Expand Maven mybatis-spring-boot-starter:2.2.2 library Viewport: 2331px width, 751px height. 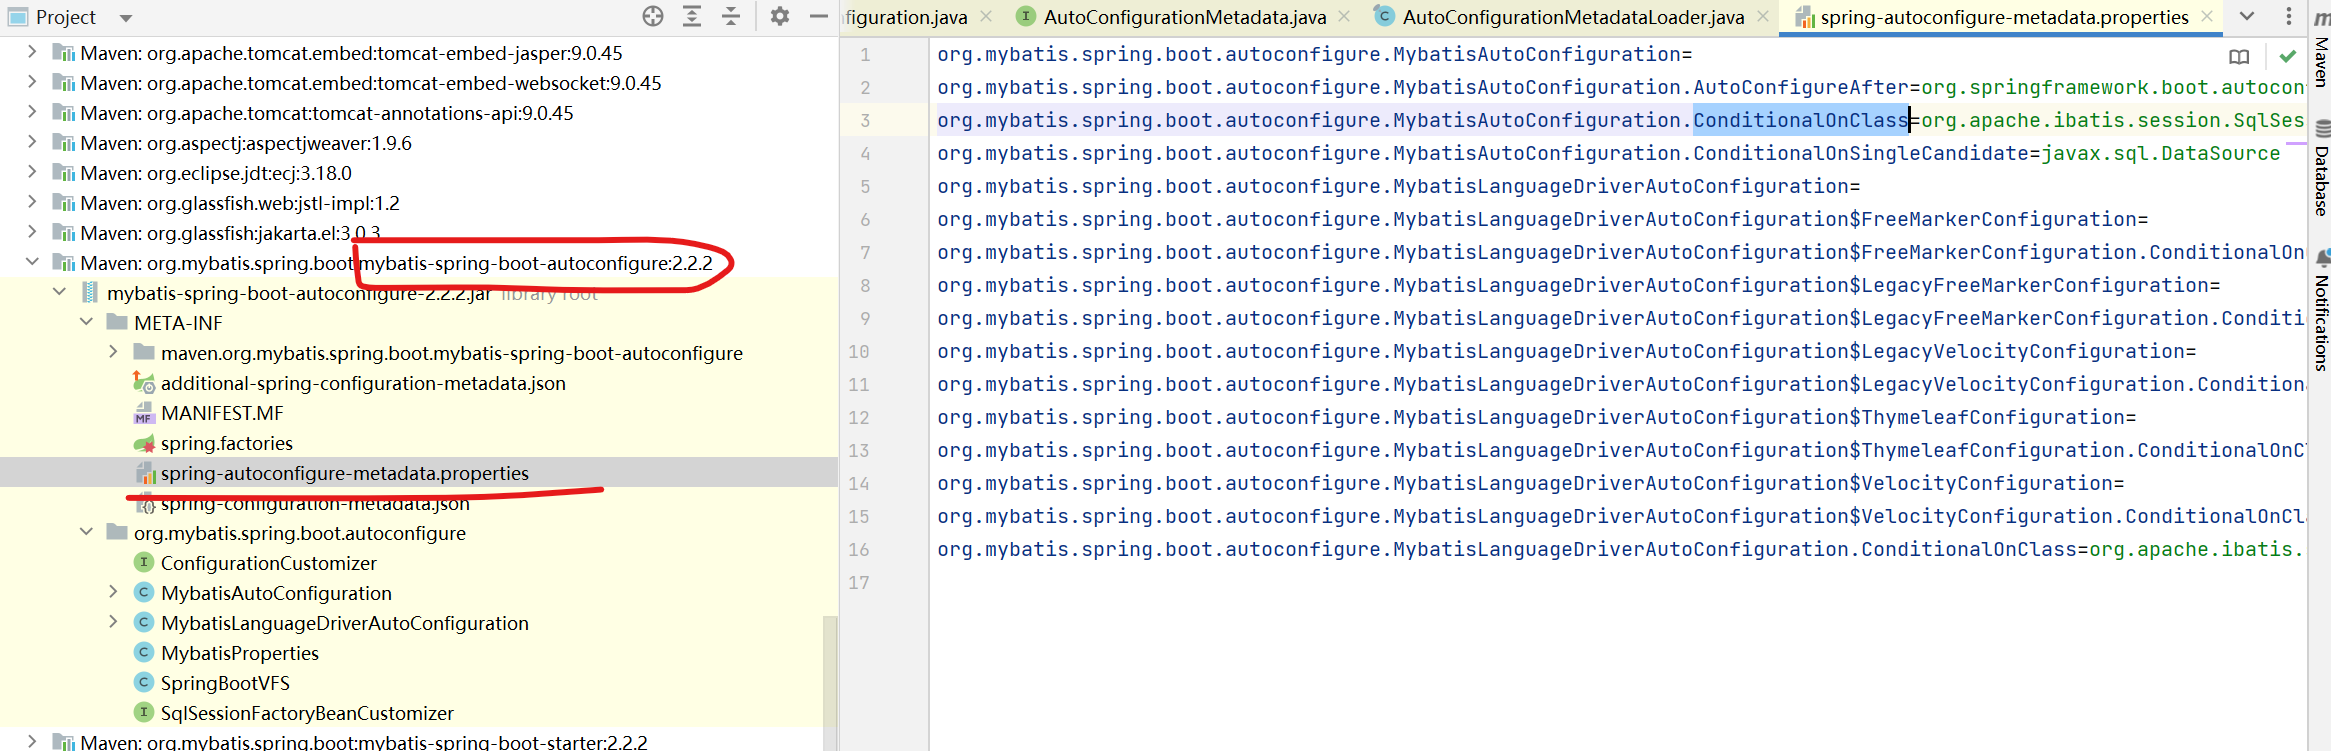[32, 741]
